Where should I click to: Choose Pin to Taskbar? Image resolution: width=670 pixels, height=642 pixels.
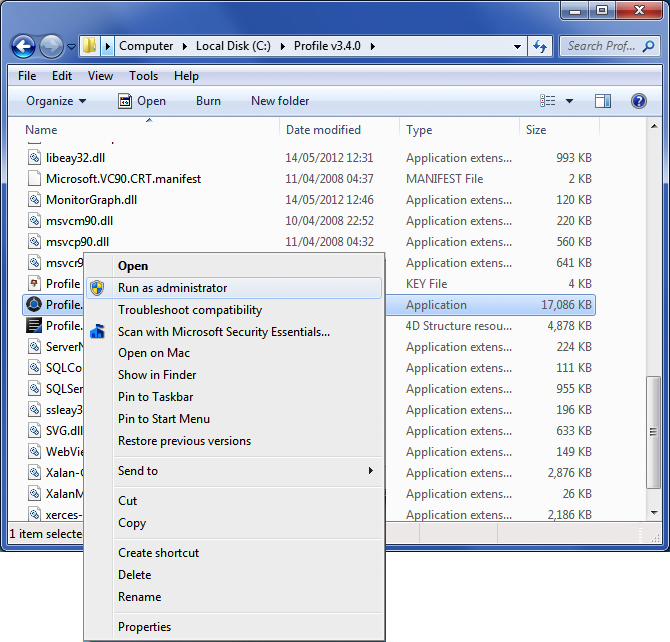click(x=234, y=397)
